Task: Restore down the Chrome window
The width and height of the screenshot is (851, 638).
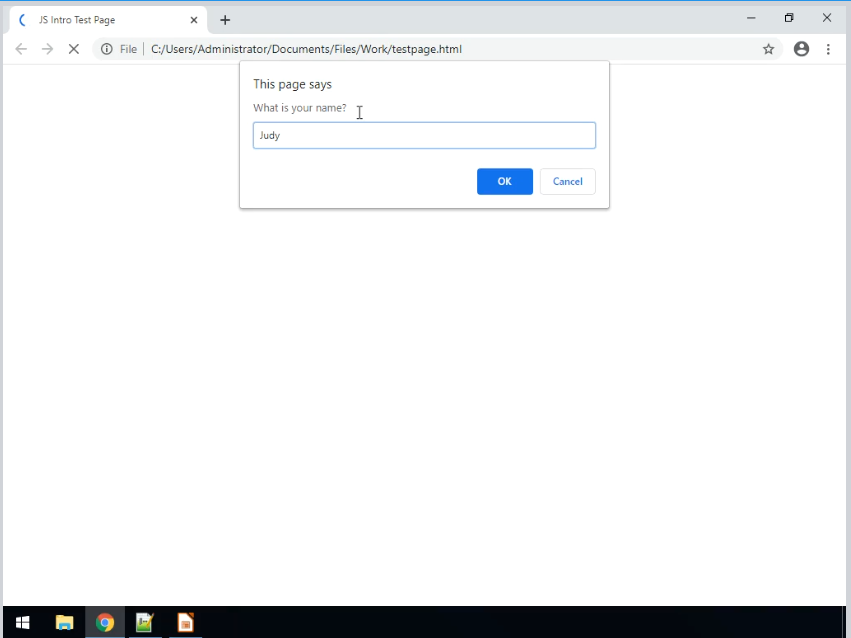Action: point(789,18)
